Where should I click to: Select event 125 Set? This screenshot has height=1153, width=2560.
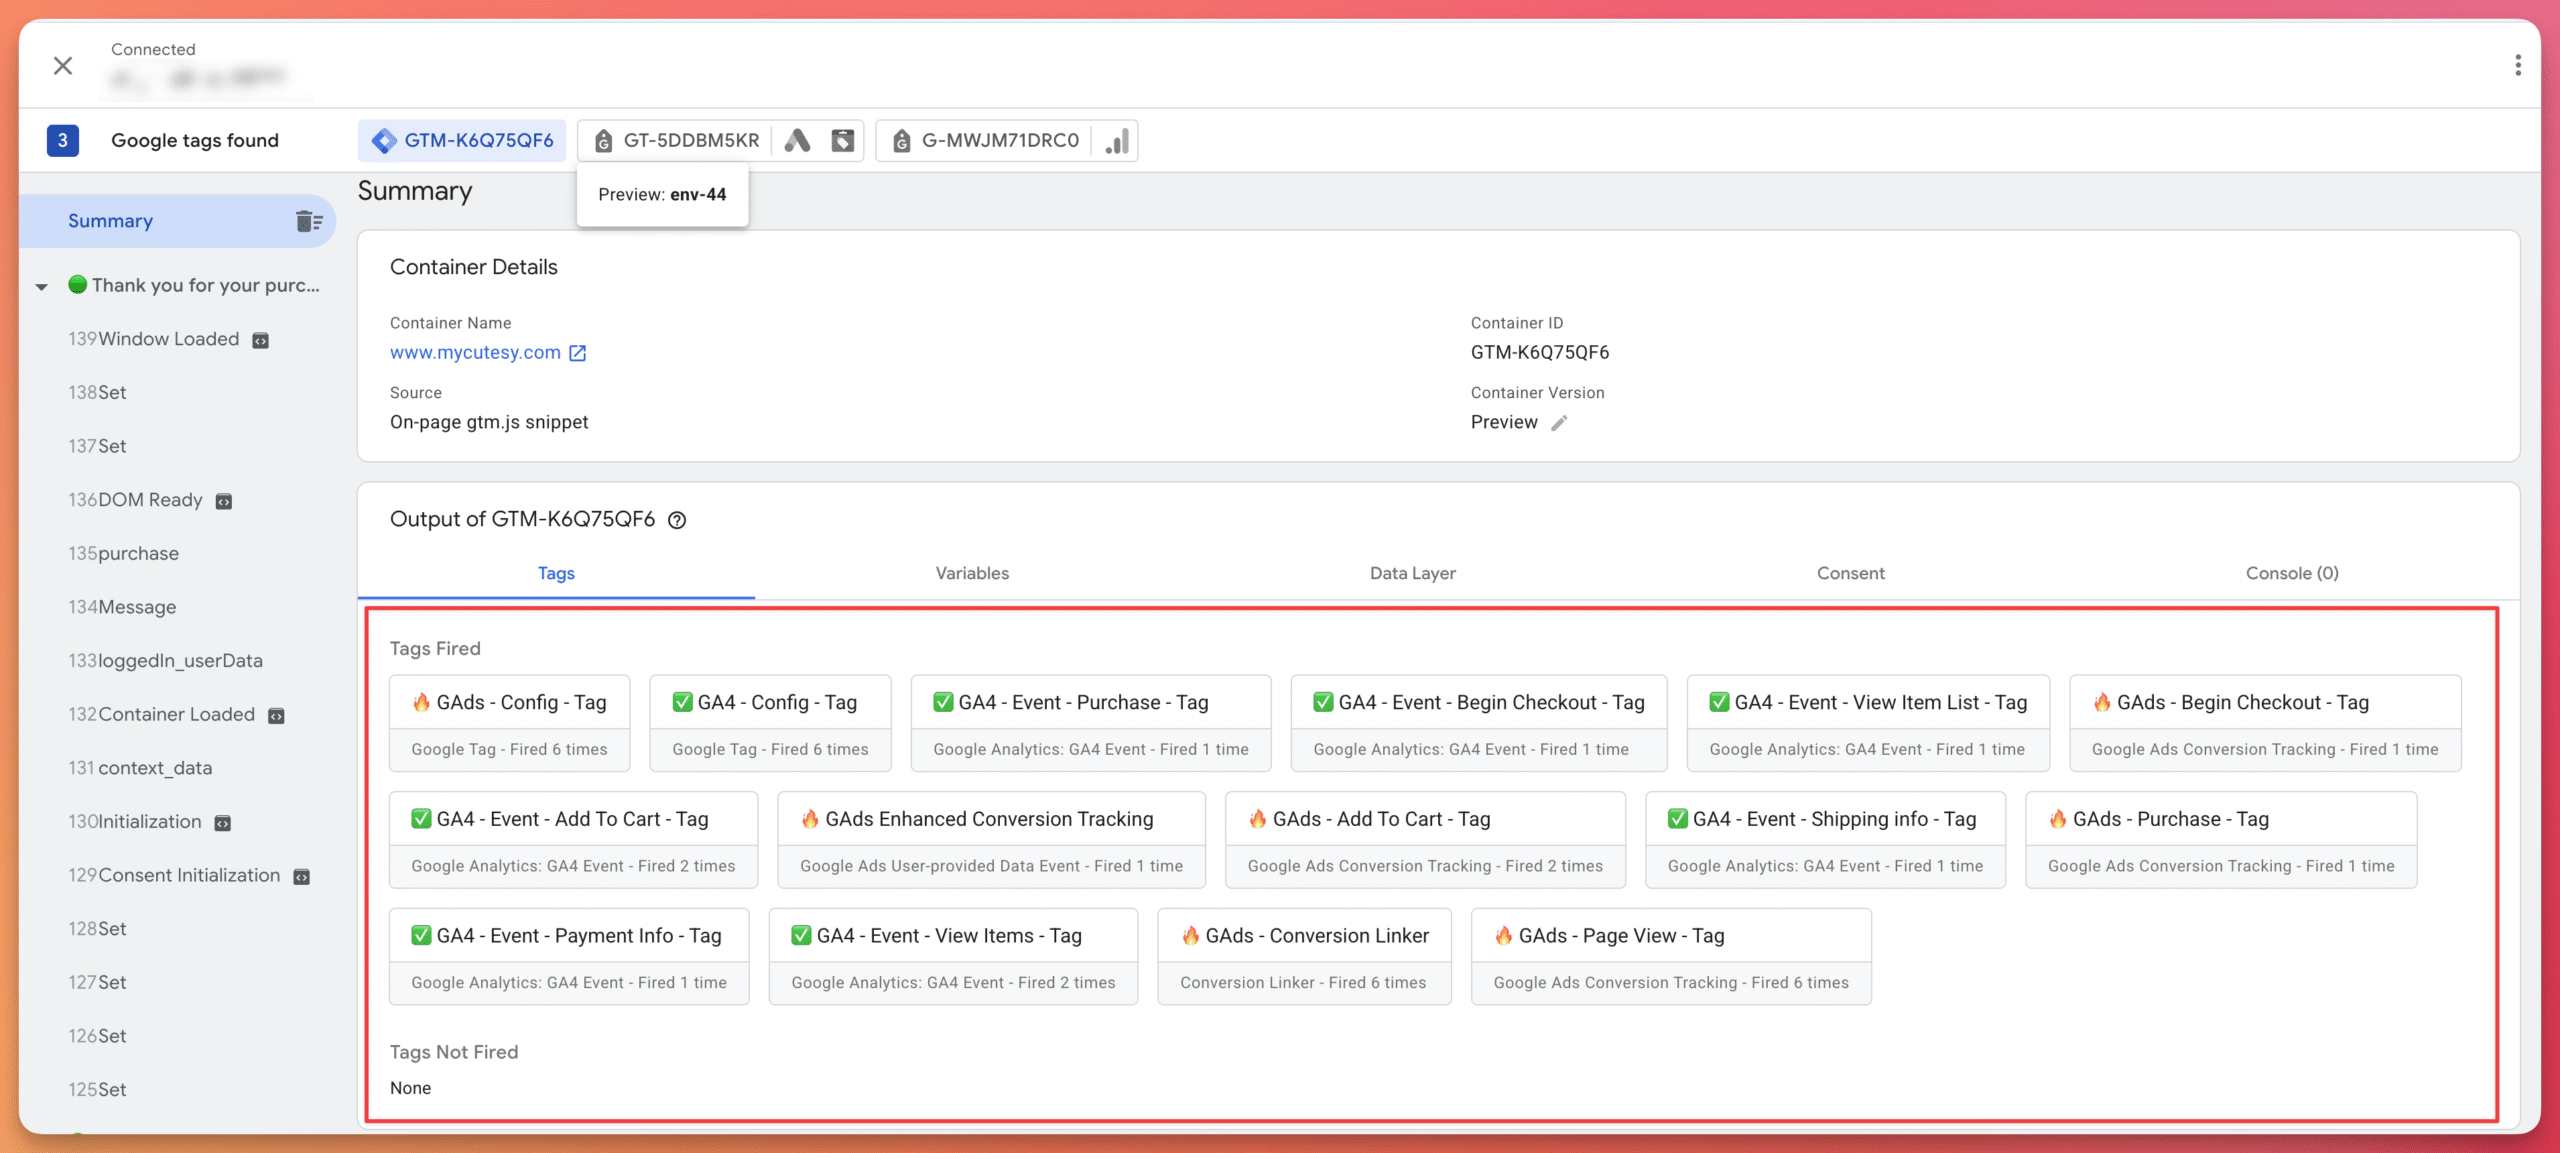(97, 1090)
